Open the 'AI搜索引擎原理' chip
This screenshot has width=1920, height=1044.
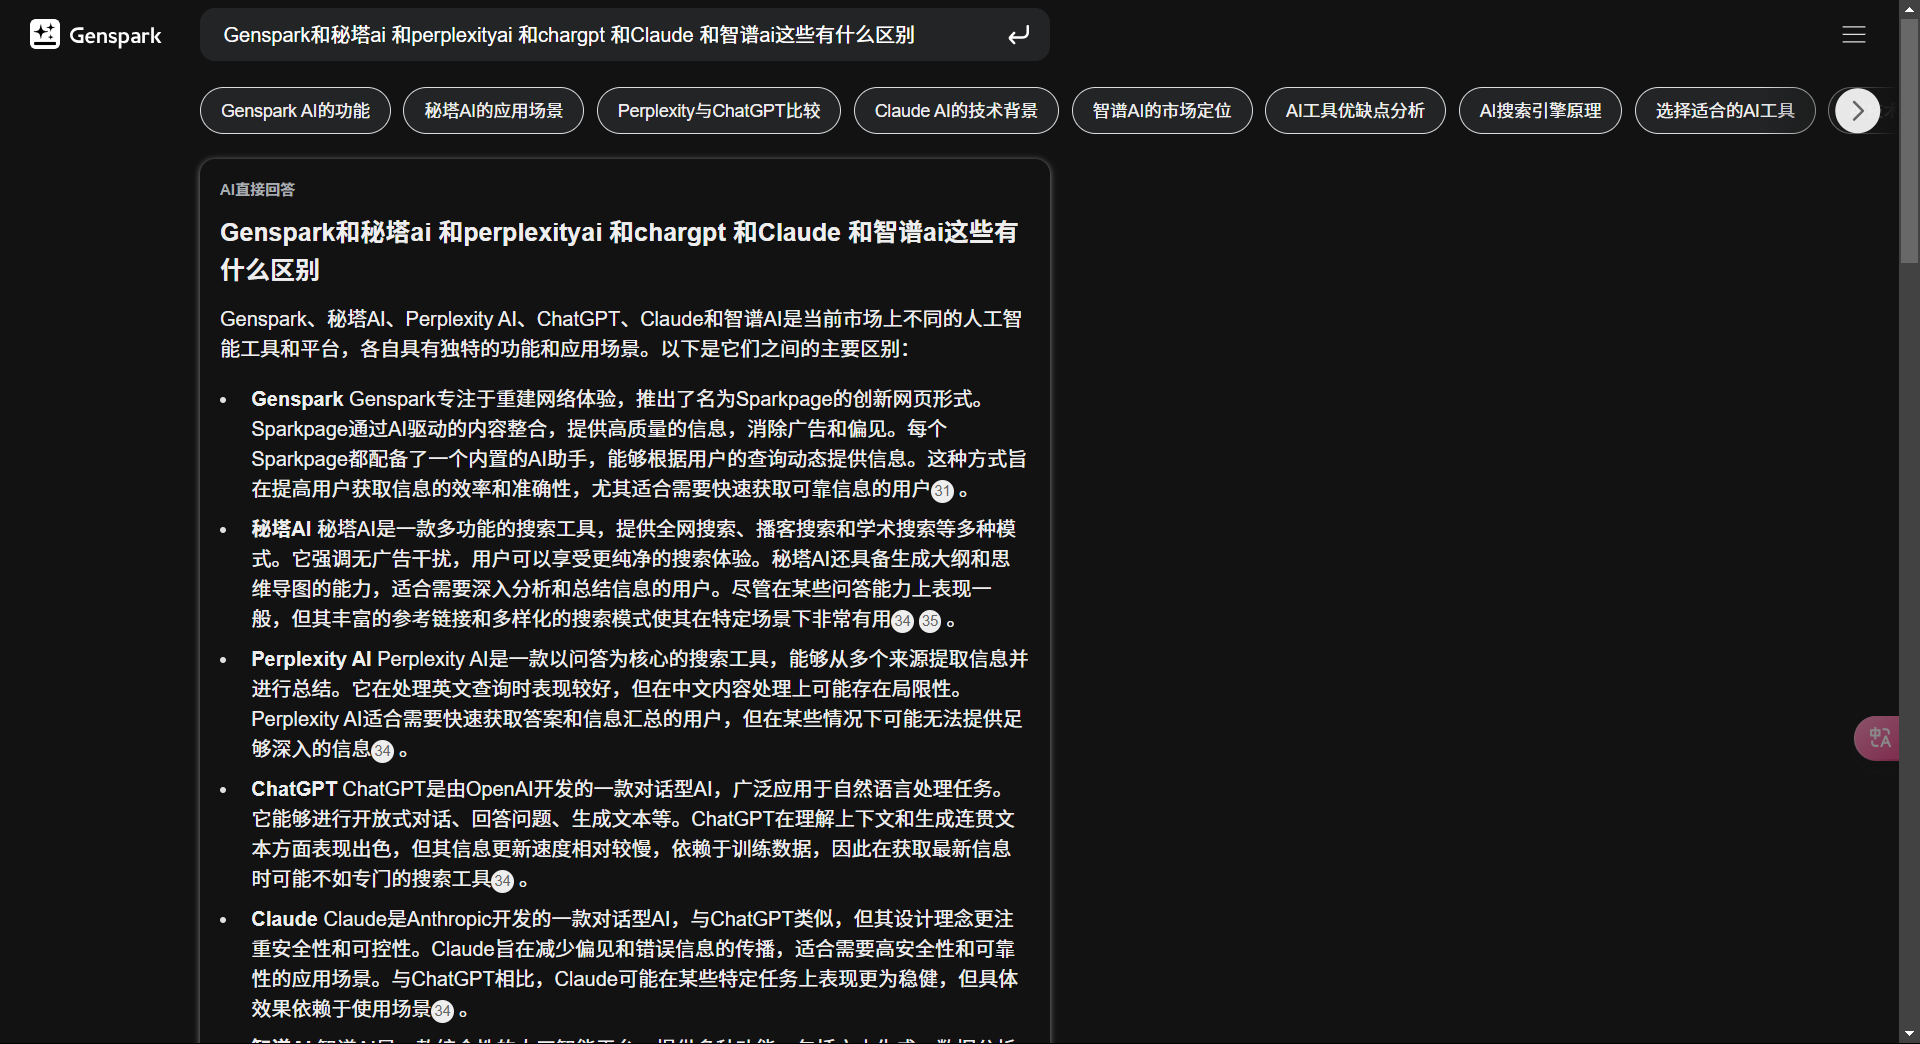[x=1540, y=110]
